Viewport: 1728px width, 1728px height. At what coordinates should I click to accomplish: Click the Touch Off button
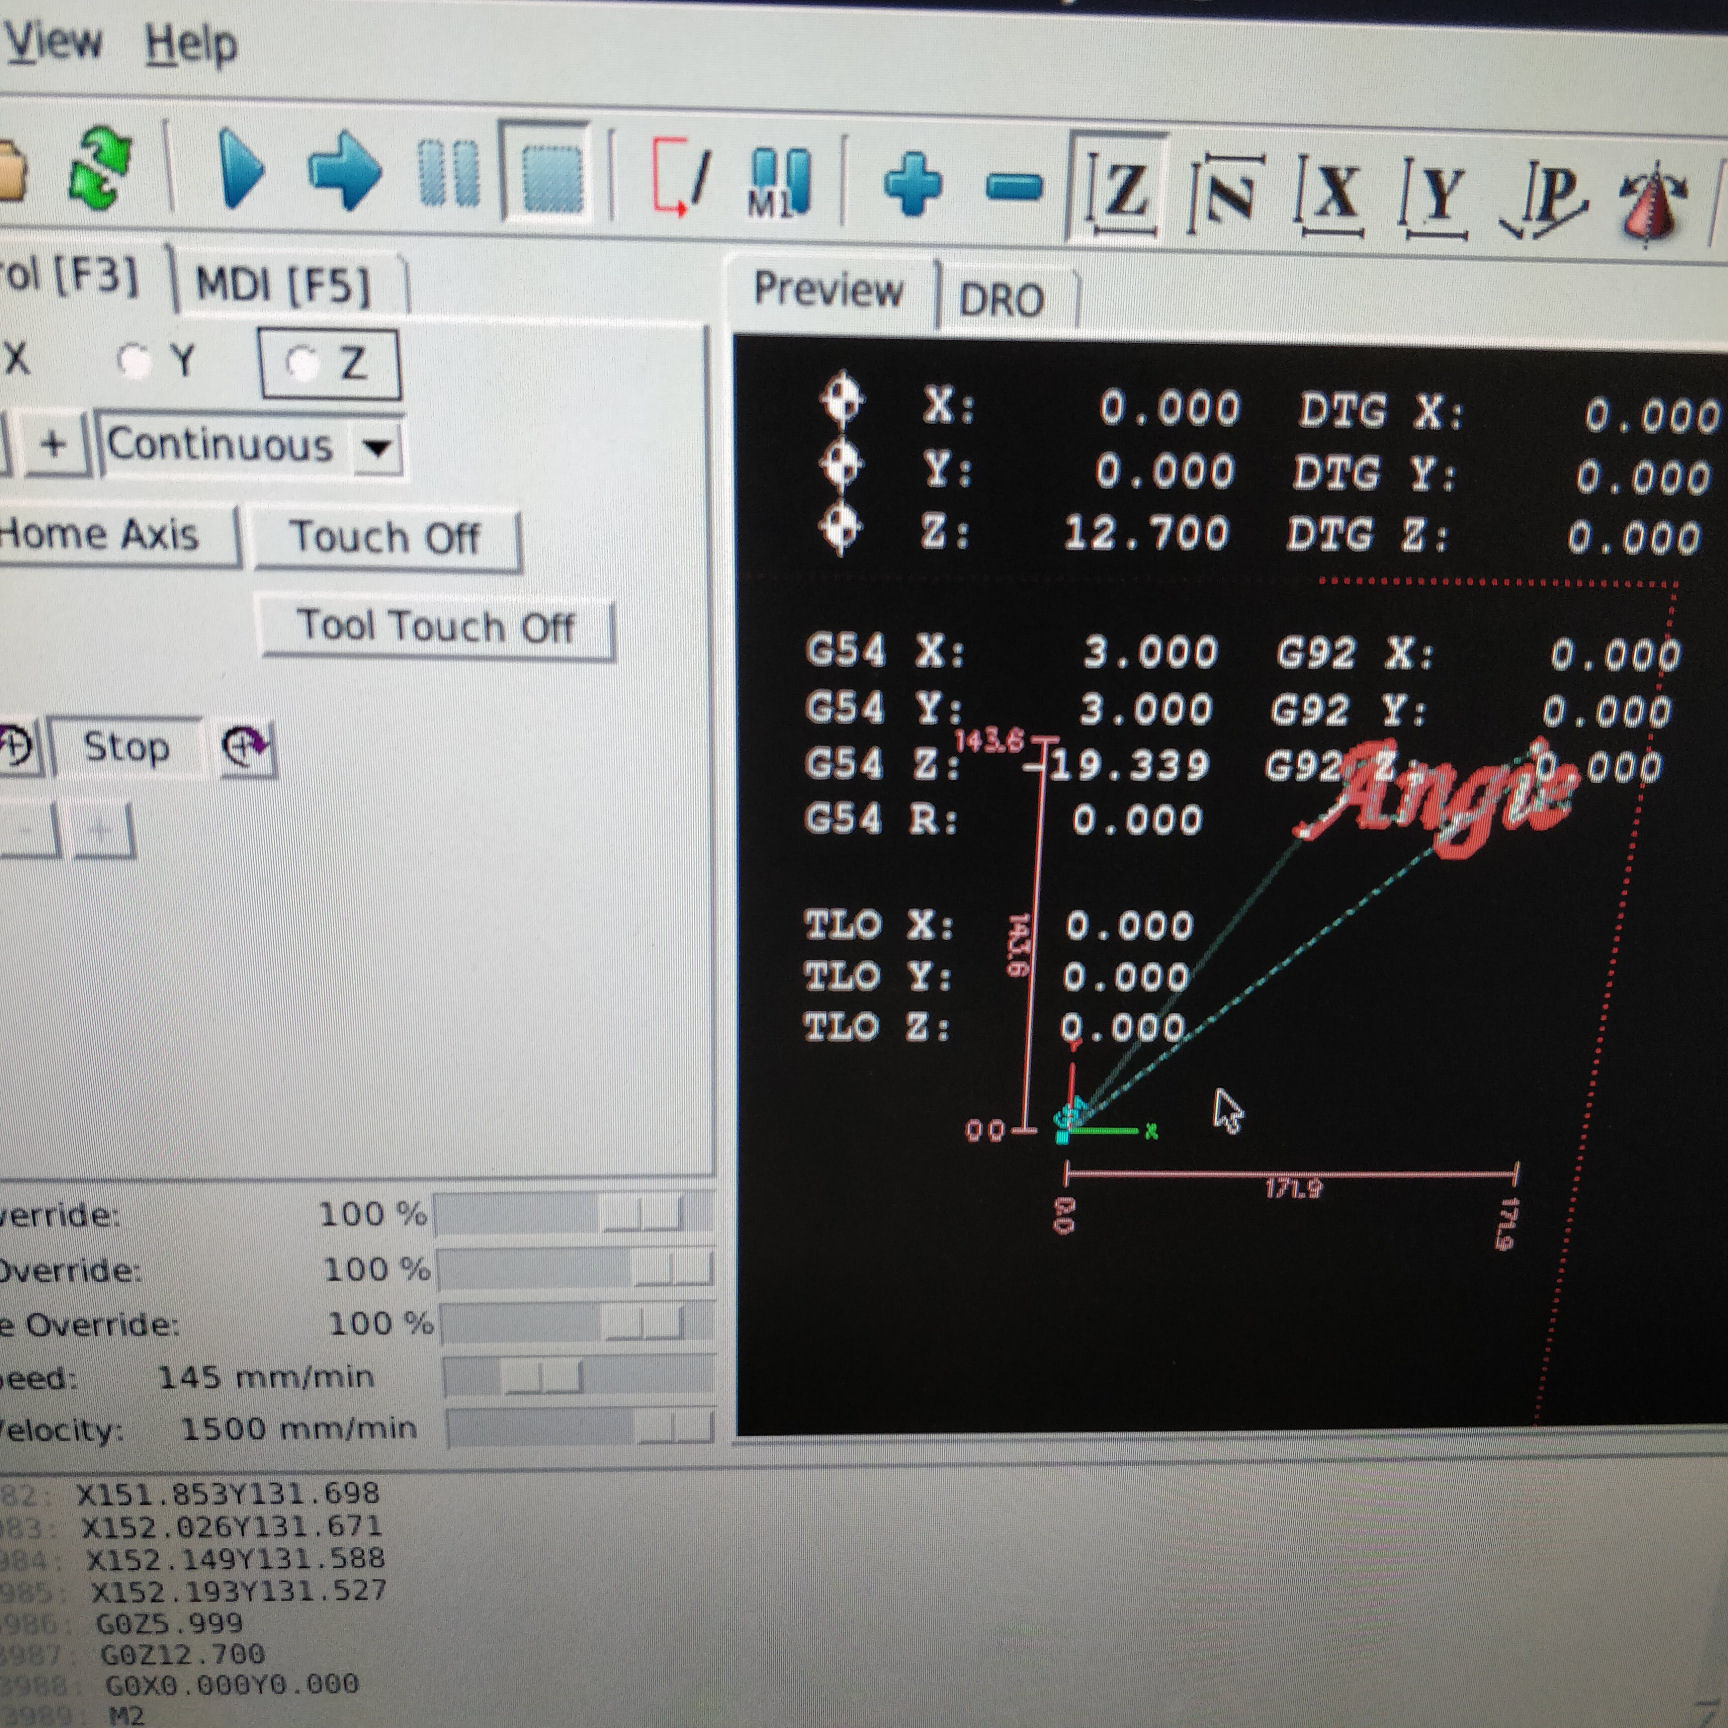385,538
